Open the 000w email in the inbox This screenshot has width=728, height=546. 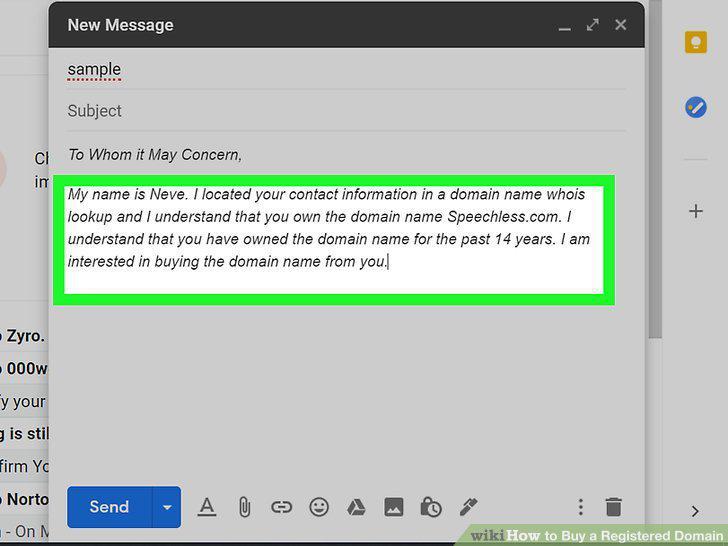click(24, 369)
